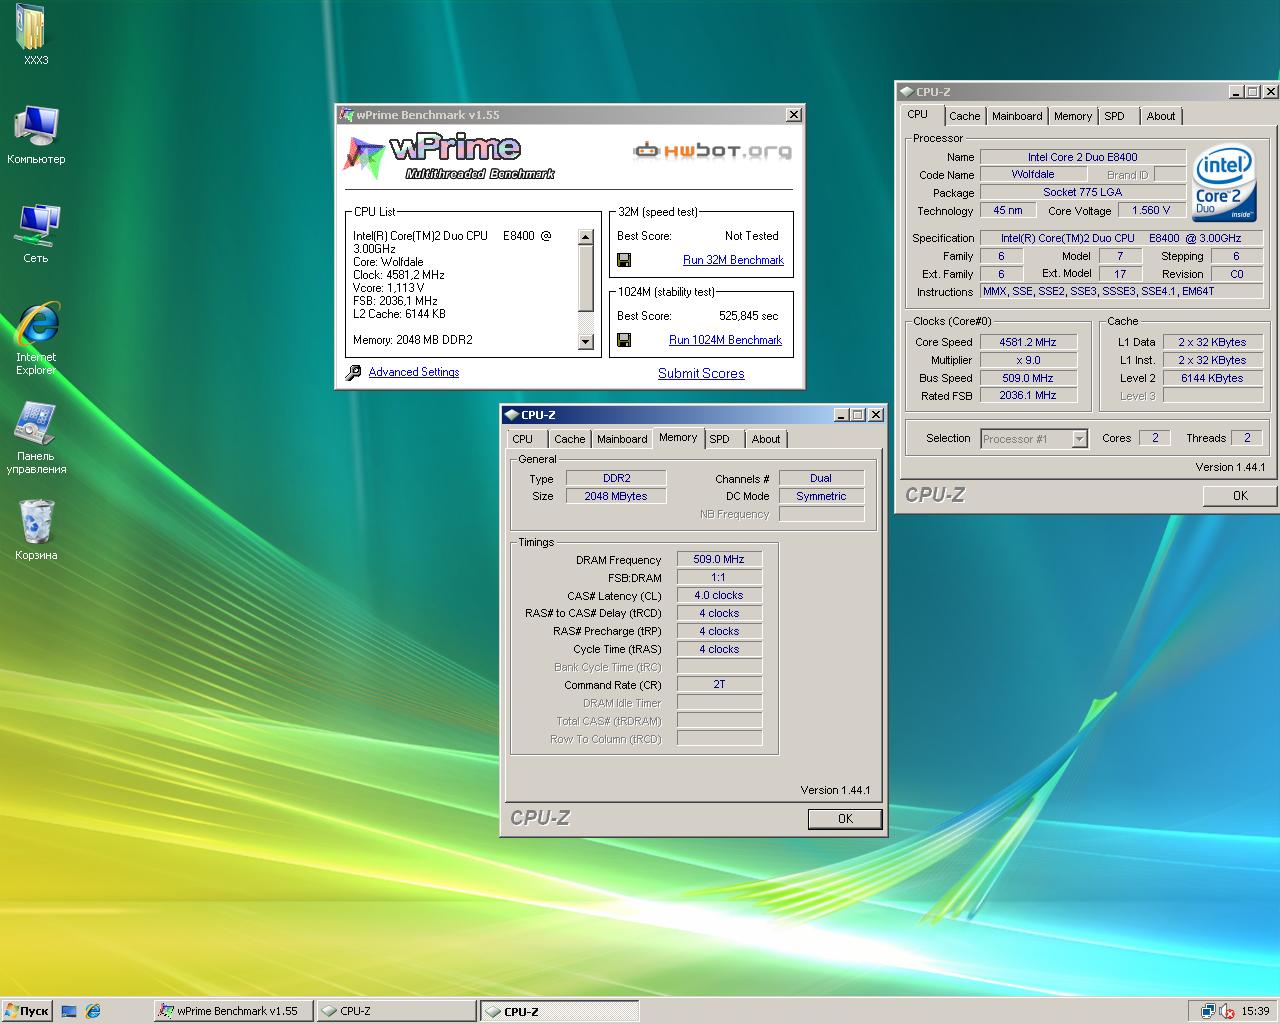Screen dimensions: 1280x1024
Task: Select Cache tab in Memory window
Action: (570, 439)
